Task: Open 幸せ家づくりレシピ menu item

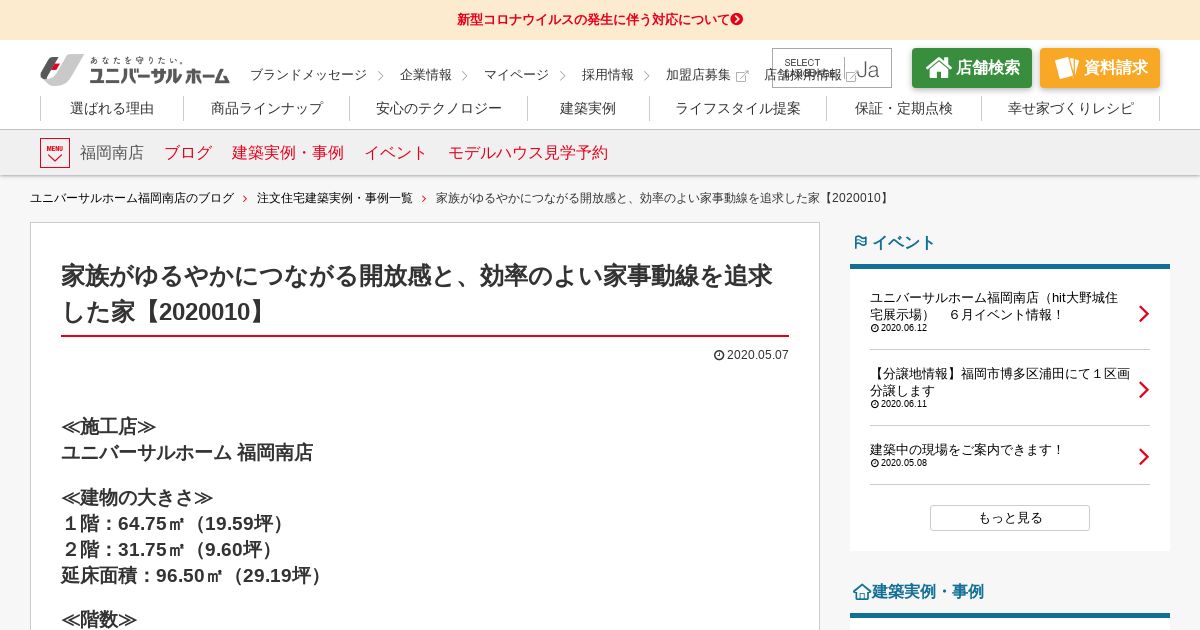Action: [1071, 108]
